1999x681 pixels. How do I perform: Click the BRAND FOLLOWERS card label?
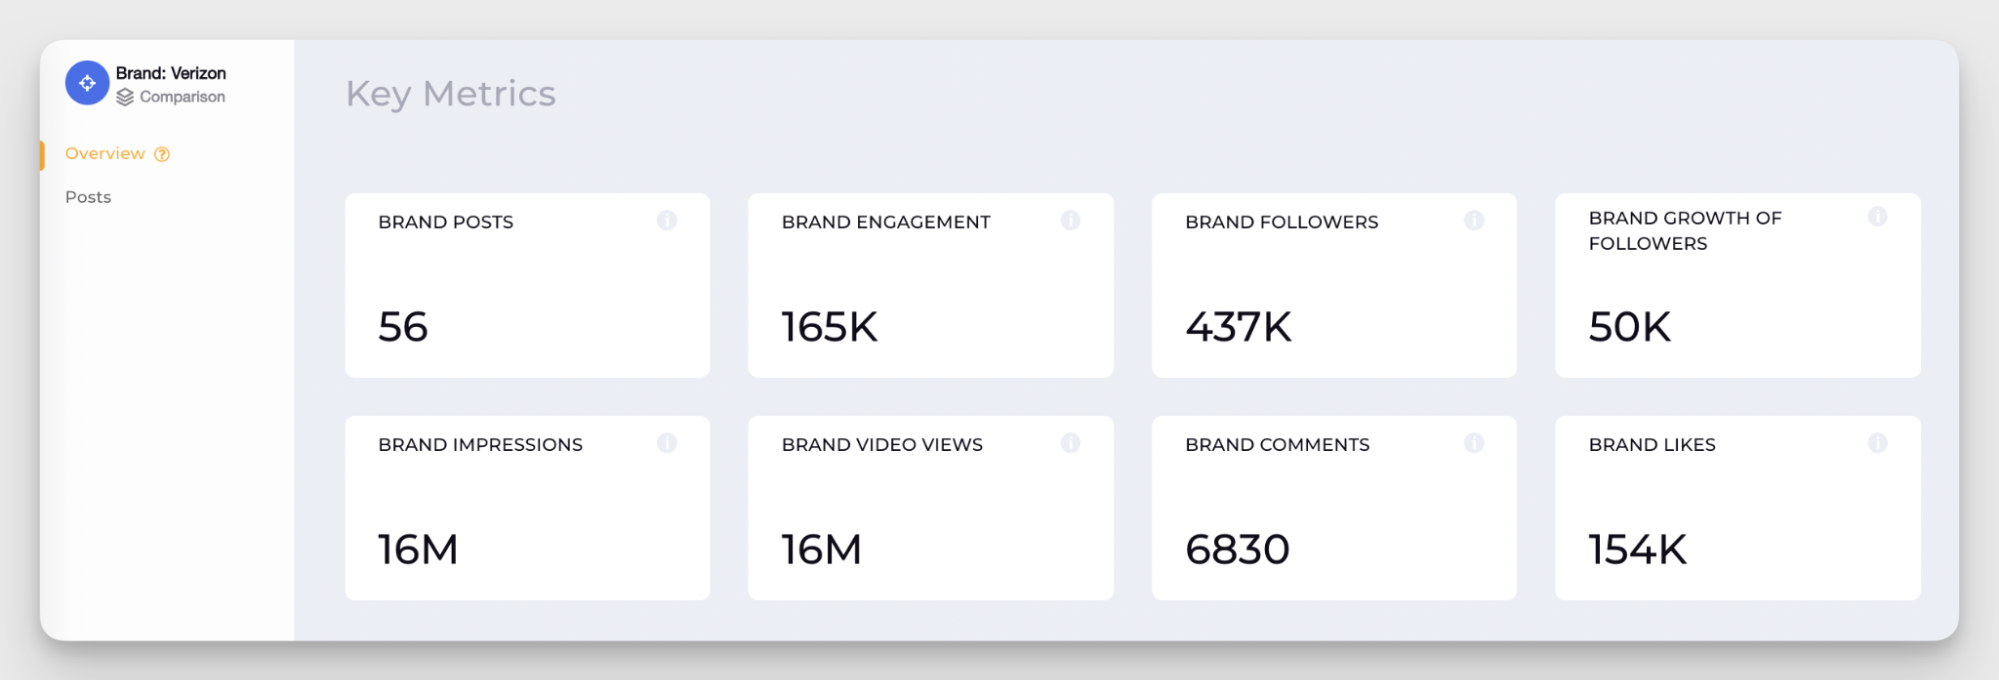tap(1282, 222)
